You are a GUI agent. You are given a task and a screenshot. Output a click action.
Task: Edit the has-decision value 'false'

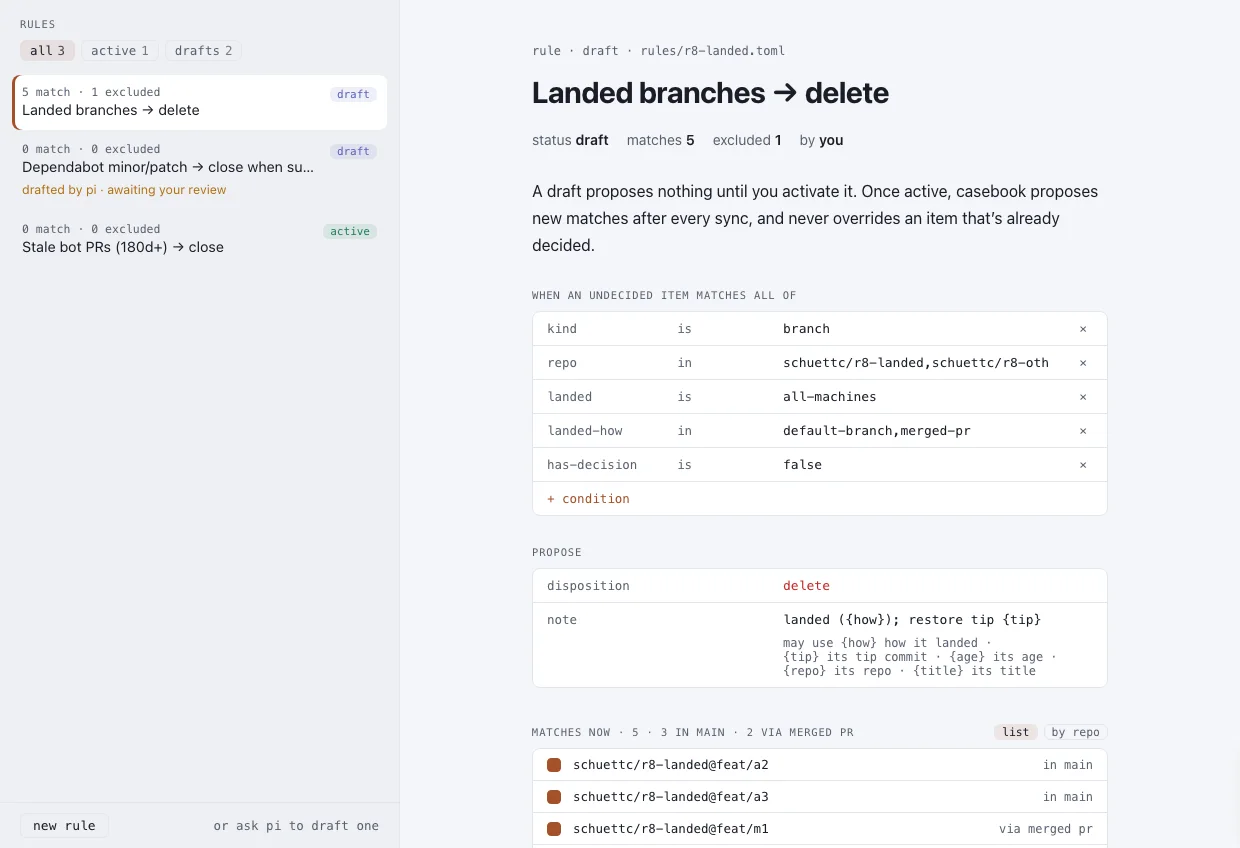[x=802, y=465]
